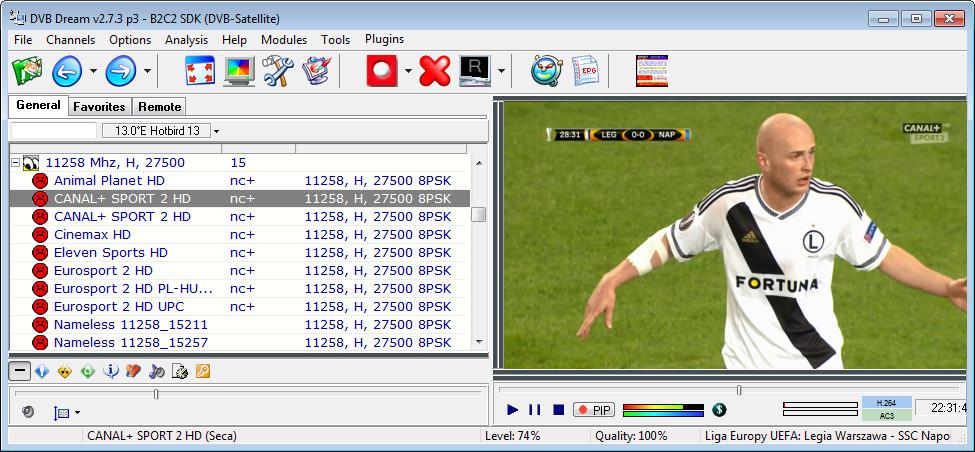Open dropdown arrow beside record button

click(408, 71)
